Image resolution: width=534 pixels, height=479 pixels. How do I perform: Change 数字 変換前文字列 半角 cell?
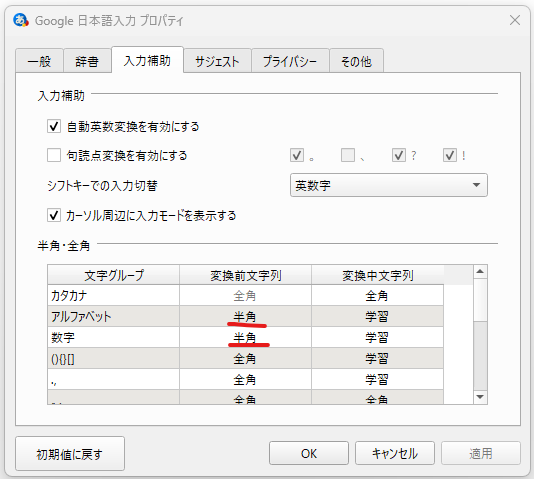pos(245,337)
